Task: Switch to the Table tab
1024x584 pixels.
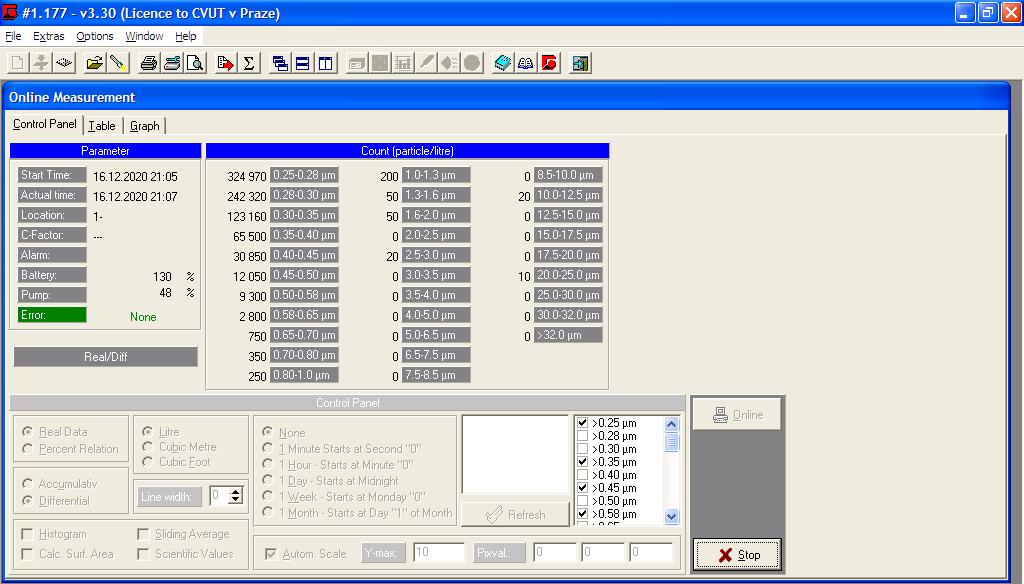Action: [x=102, y=125]
